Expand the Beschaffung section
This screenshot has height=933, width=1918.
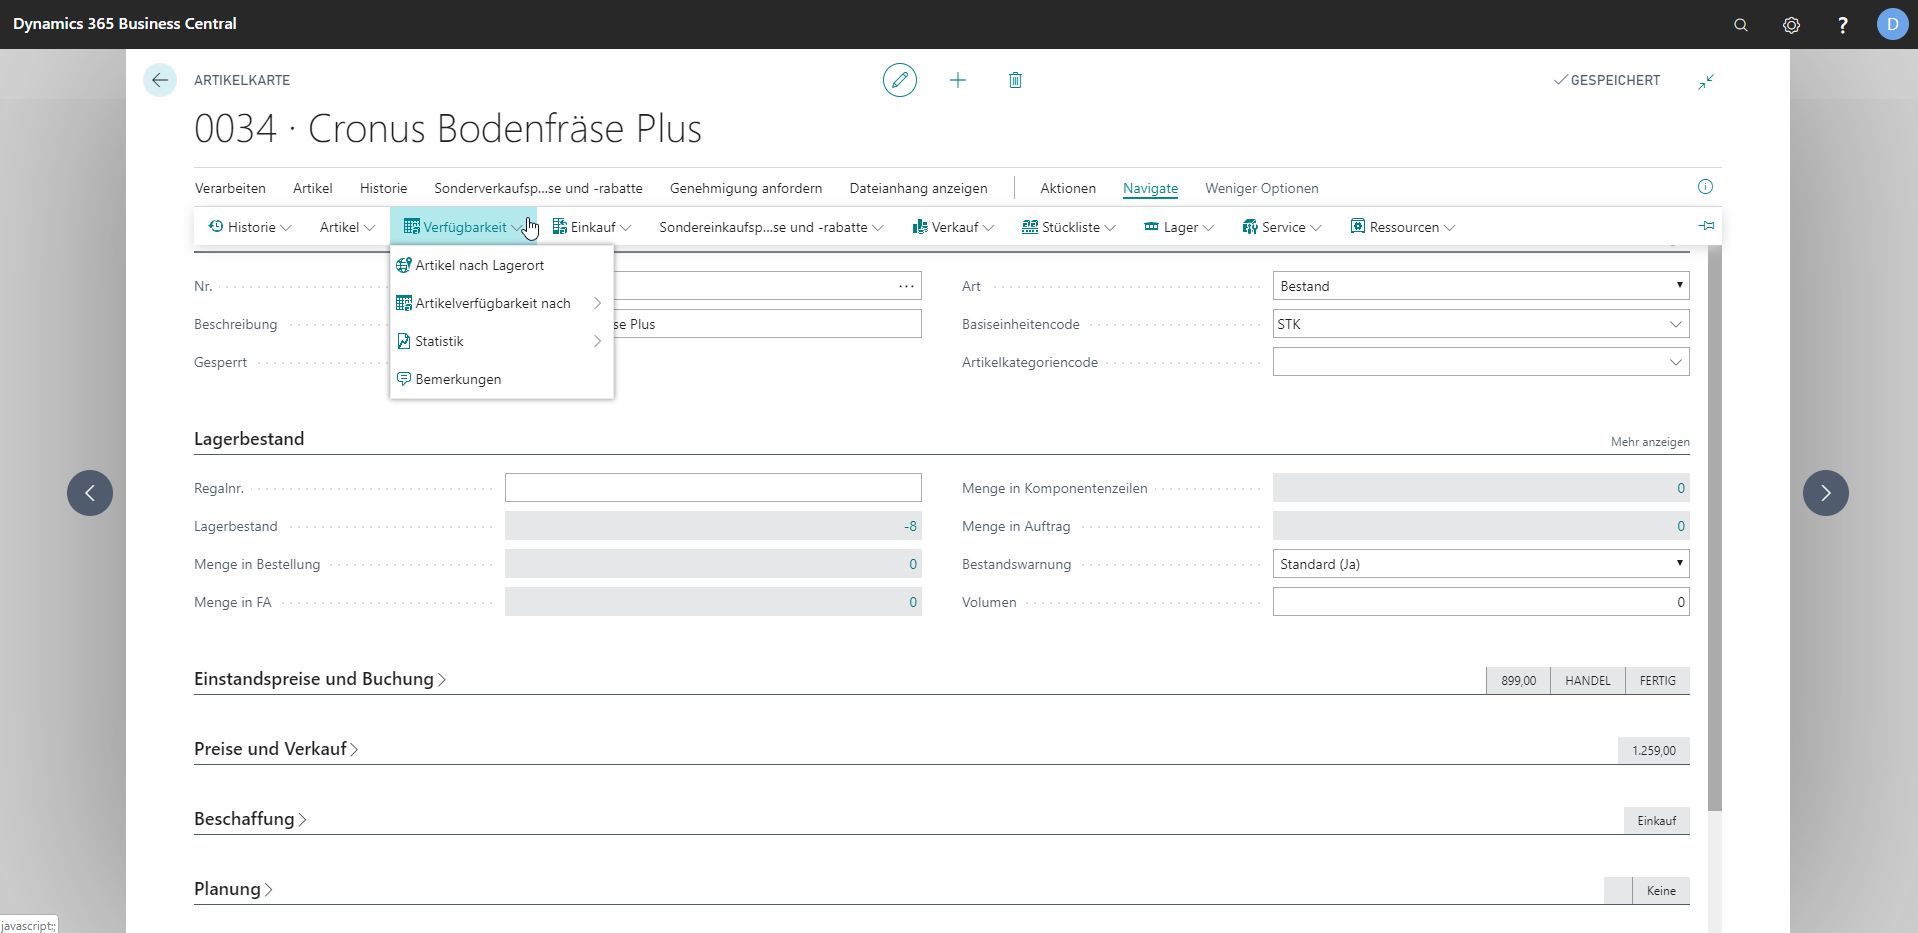point(250,819)
